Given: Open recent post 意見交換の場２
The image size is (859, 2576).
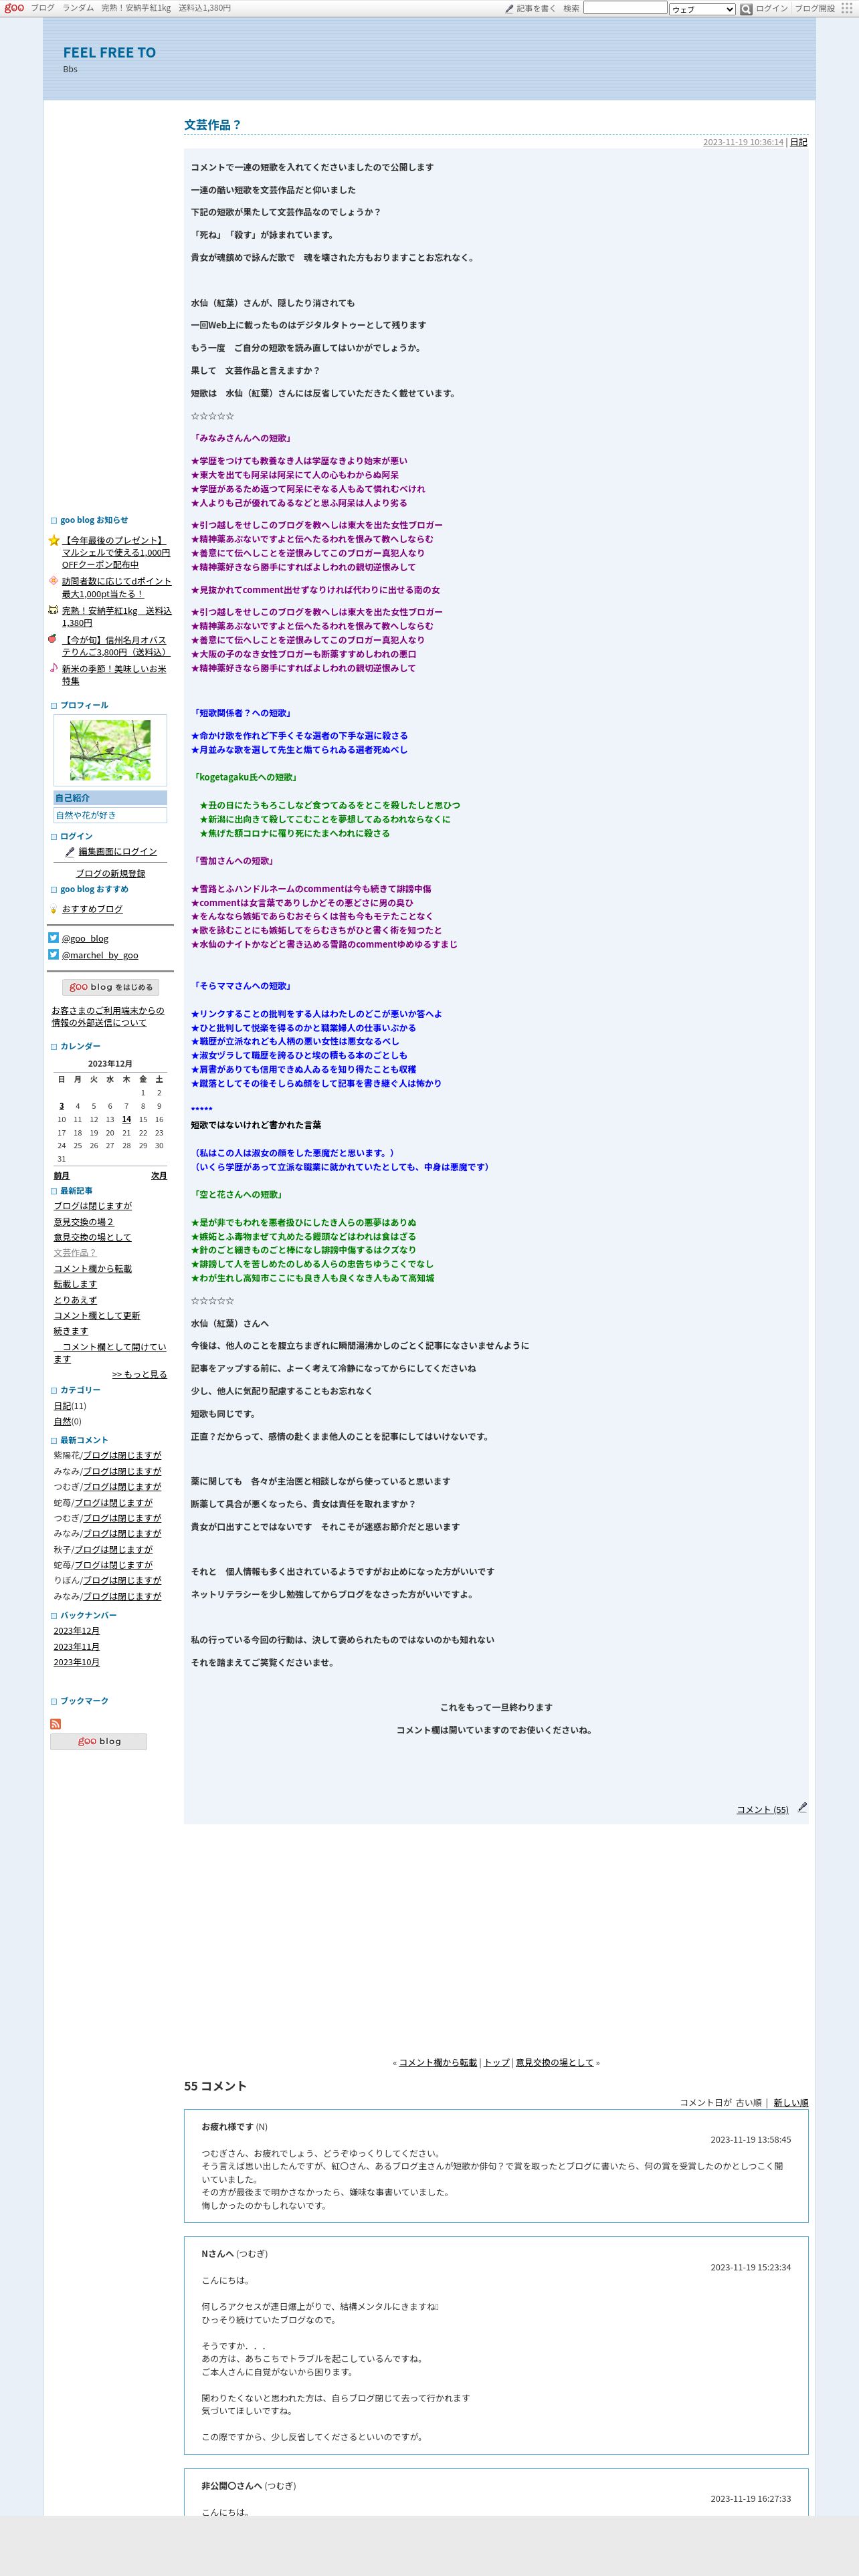Looking at the screenshot, I should coord(84,1222).
